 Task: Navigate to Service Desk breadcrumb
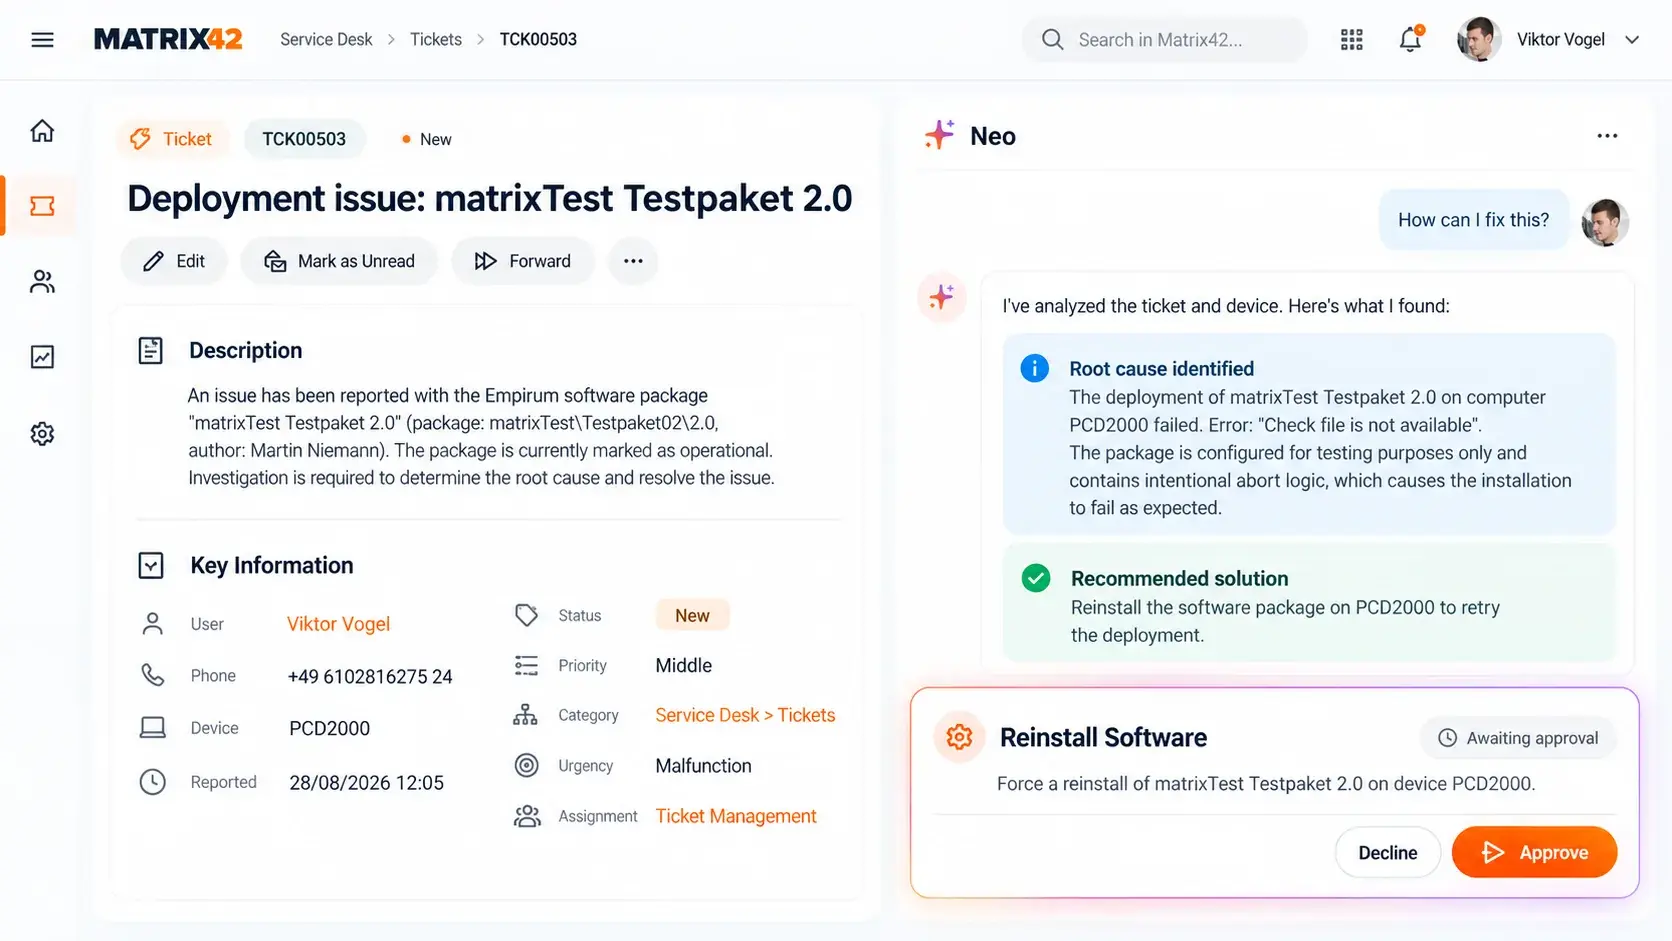click(326, 39)
